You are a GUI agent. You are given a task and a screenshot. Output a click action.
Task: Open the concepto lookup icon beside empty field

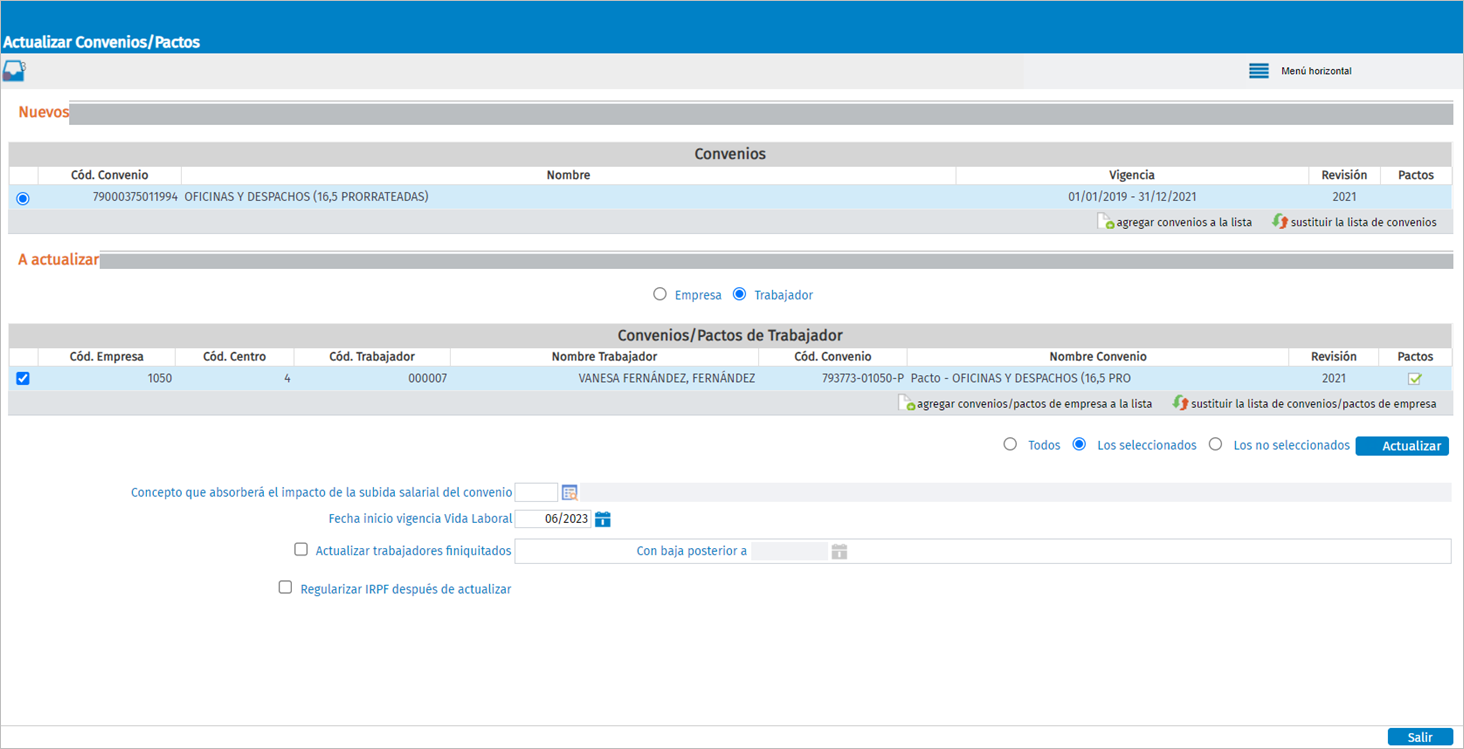pyautogui.click(x=570, y=492)
